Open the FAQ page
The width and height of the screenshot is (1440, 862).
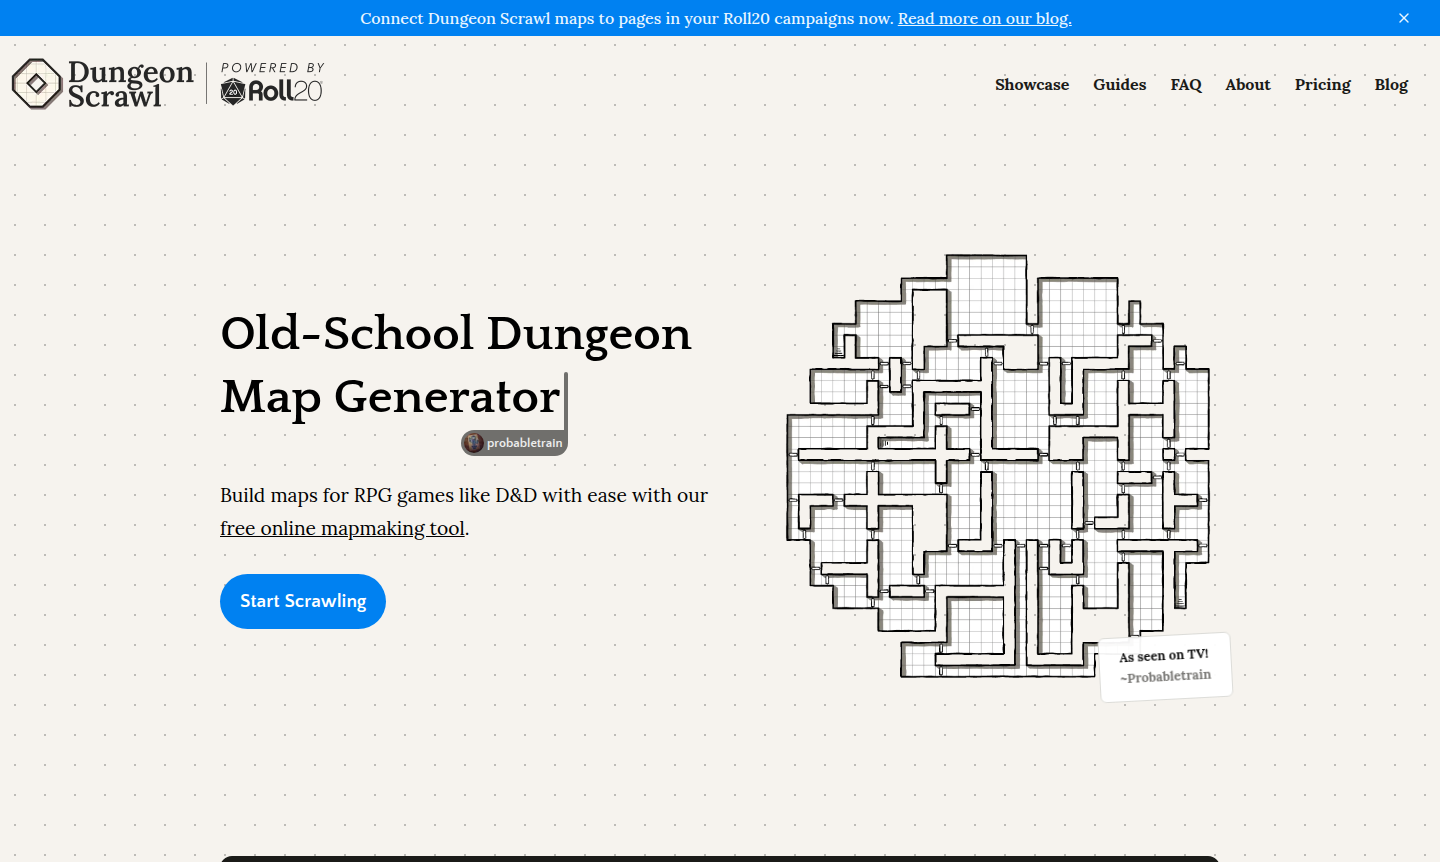click(1186, 85)
